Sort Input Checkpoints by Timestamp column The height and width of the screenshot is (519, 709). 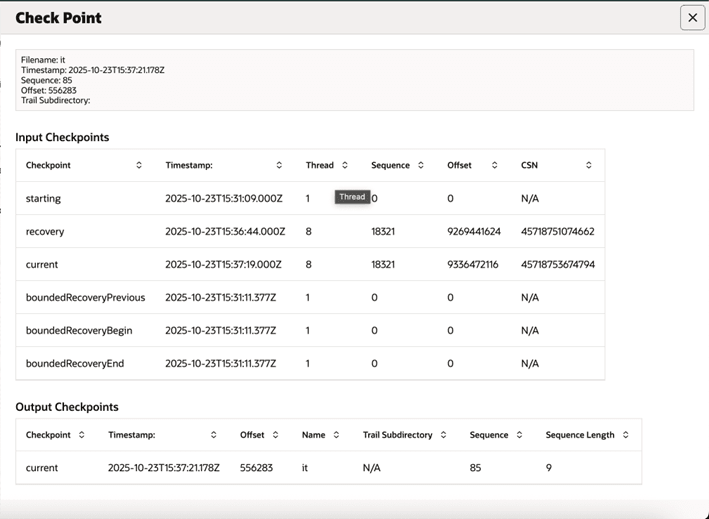[279, 165]
